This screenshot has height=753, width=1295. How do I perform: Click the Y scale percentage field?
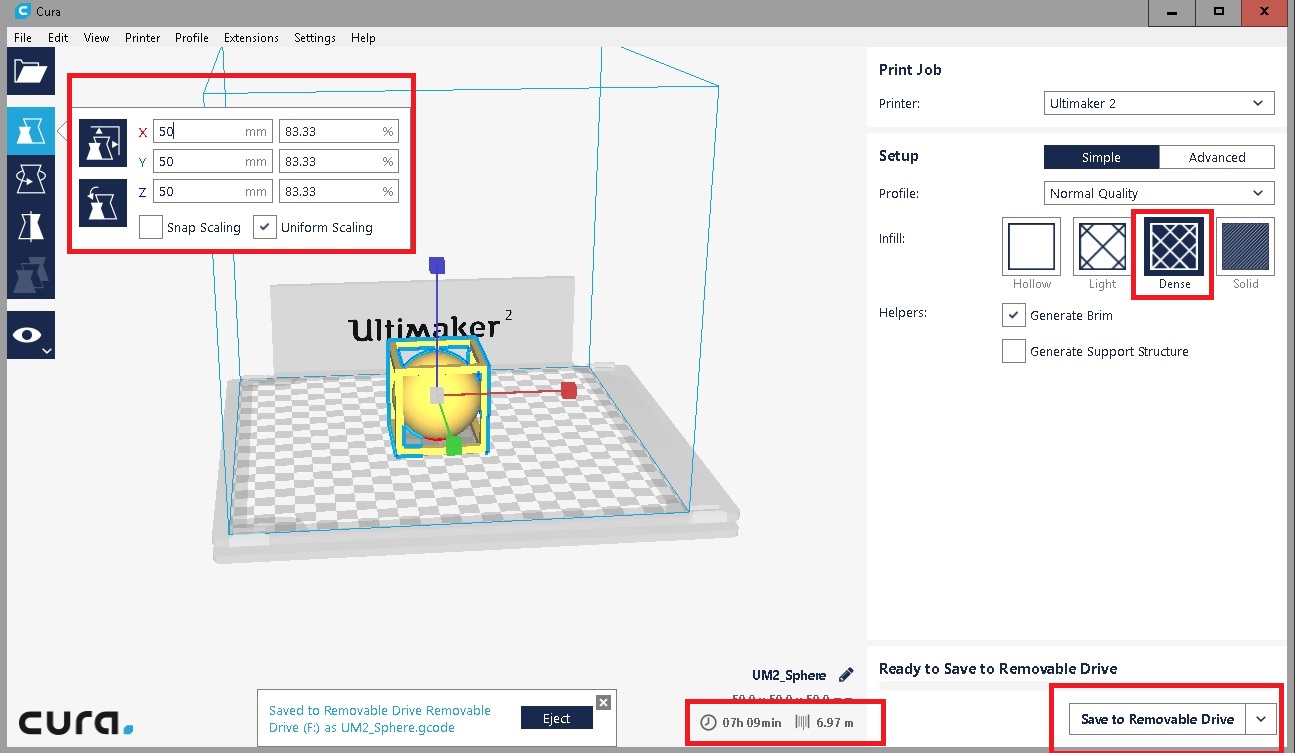(338, 161)
